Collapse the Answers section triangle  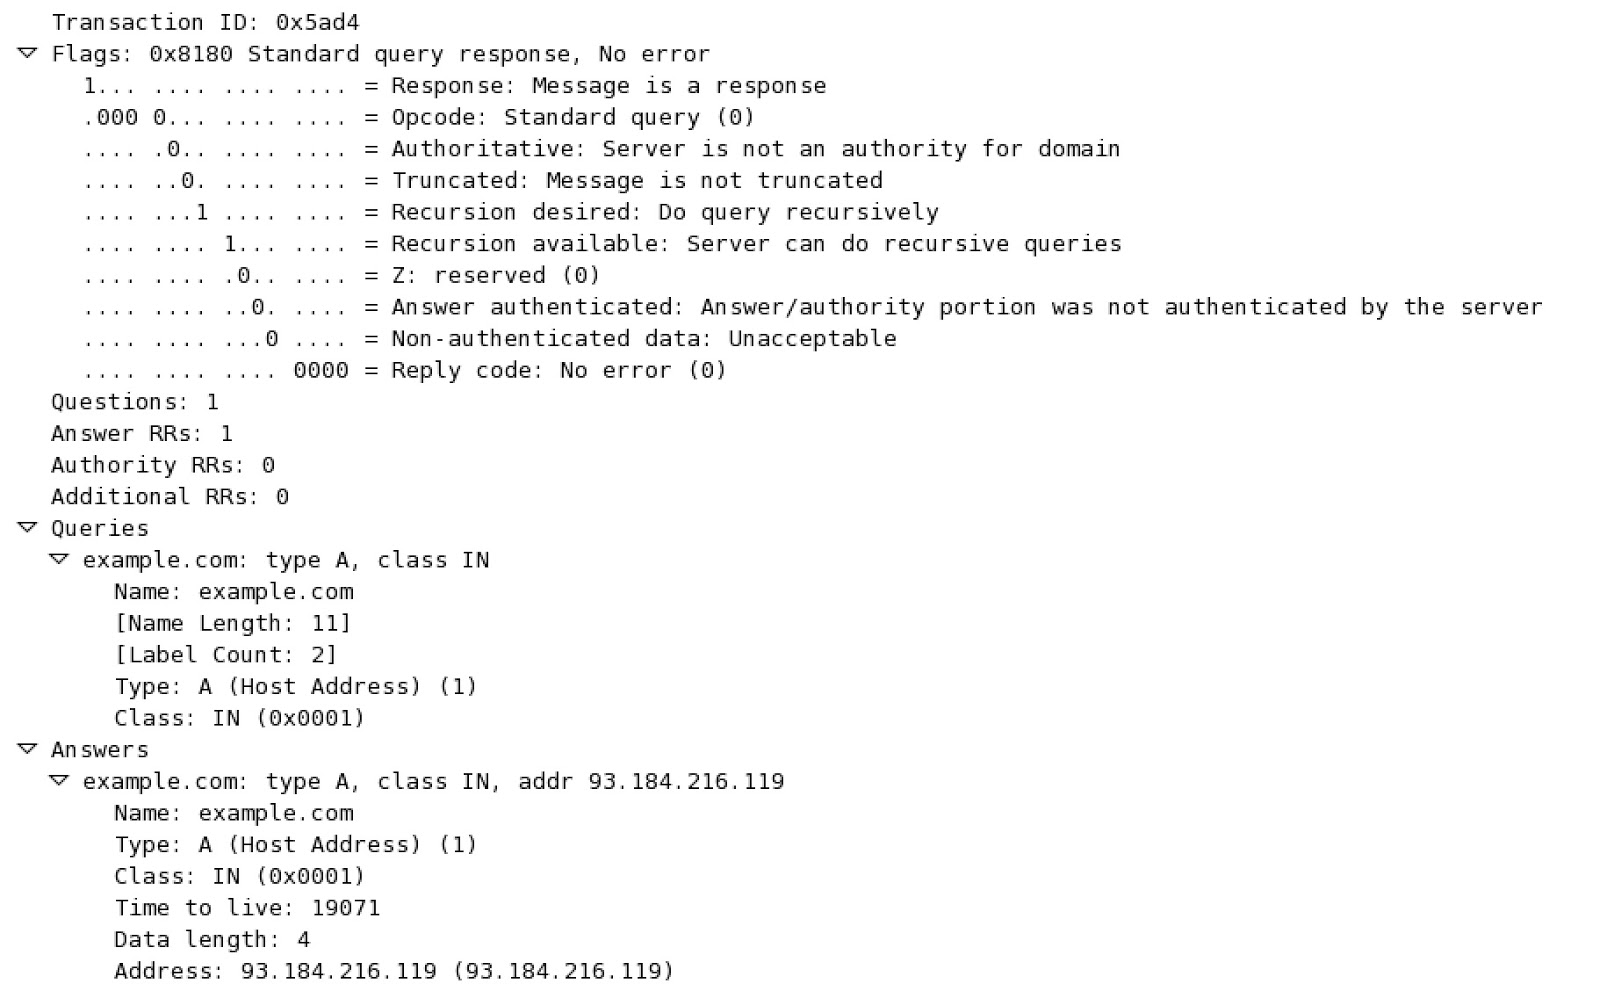(27, 749)
